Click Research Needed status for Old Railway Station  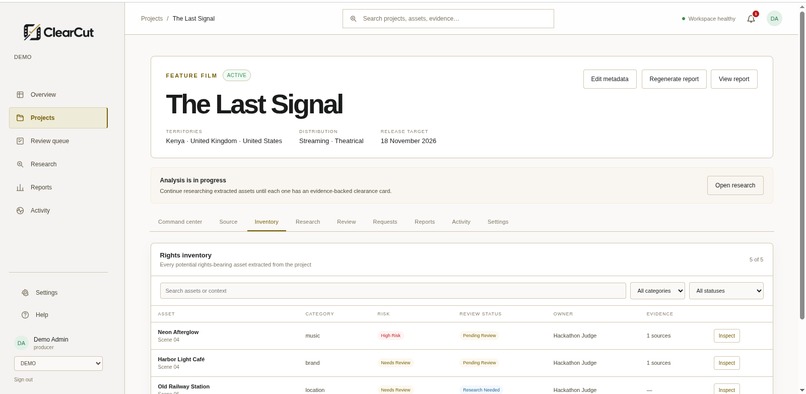[481, 390]
